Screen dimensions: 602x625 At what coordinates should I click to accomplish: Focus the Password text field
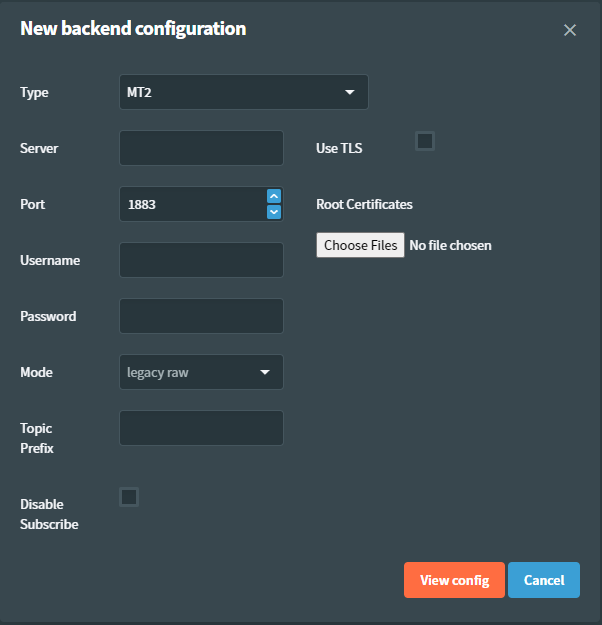coord(201,316)
